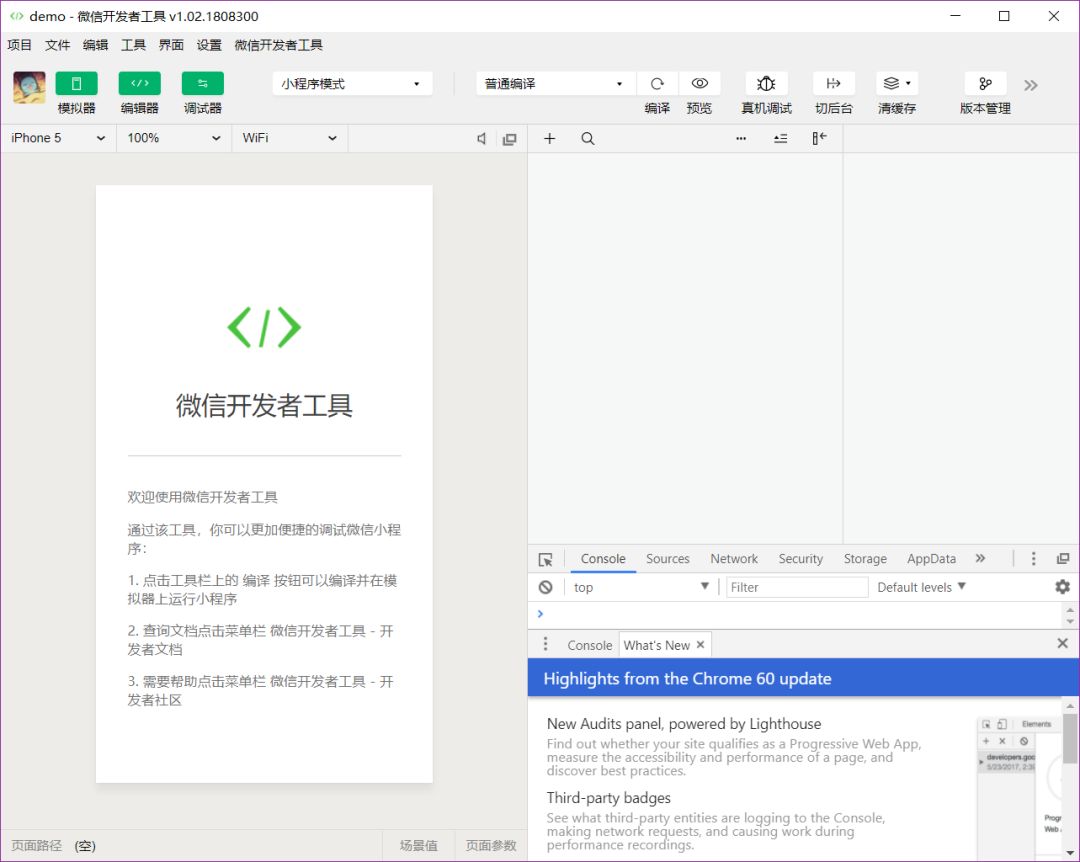Click the 页面参数 page parameters button
The width and height of the screenshot is (1080, 862).
click(490, 845)
